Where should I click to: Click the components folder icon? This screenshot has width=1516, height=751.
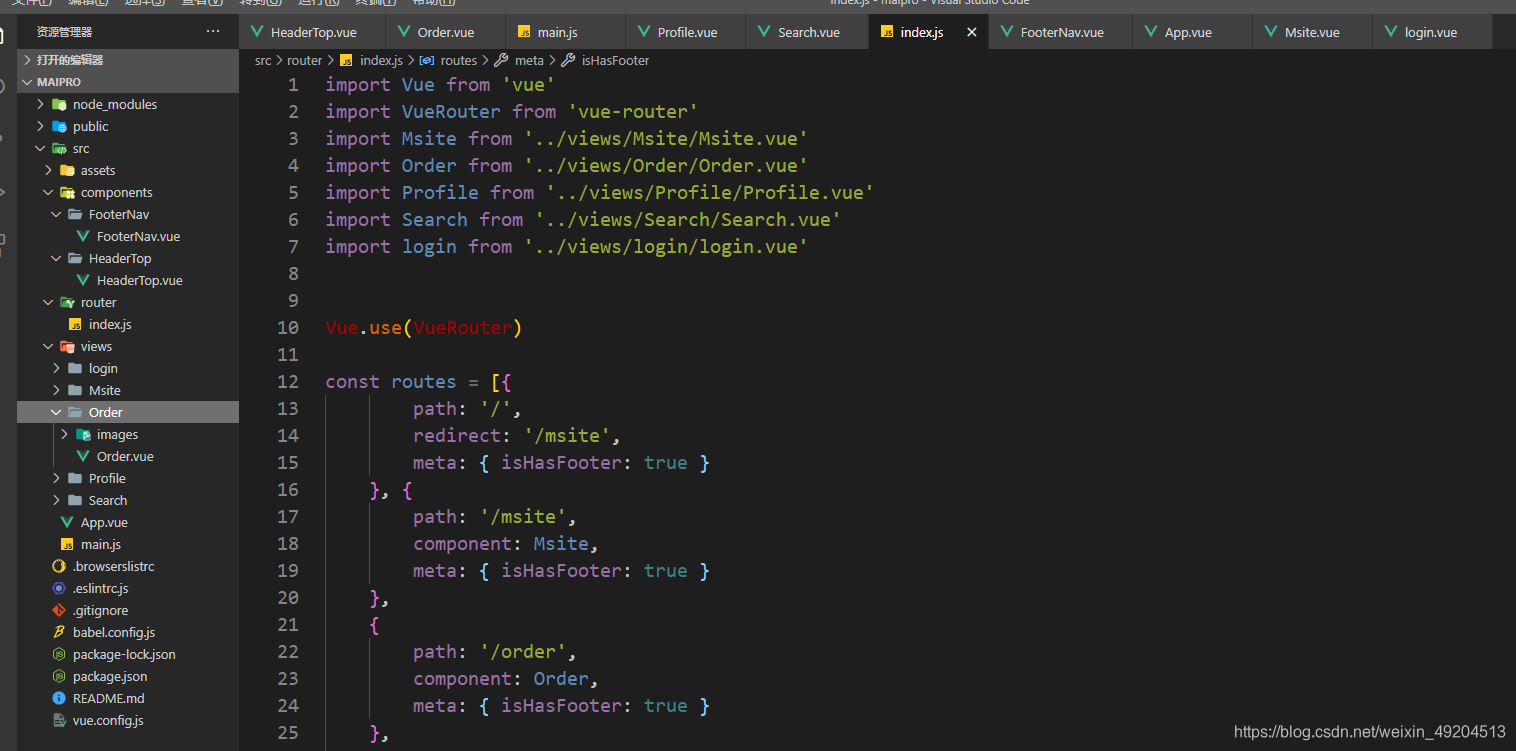tap(68, 192)
